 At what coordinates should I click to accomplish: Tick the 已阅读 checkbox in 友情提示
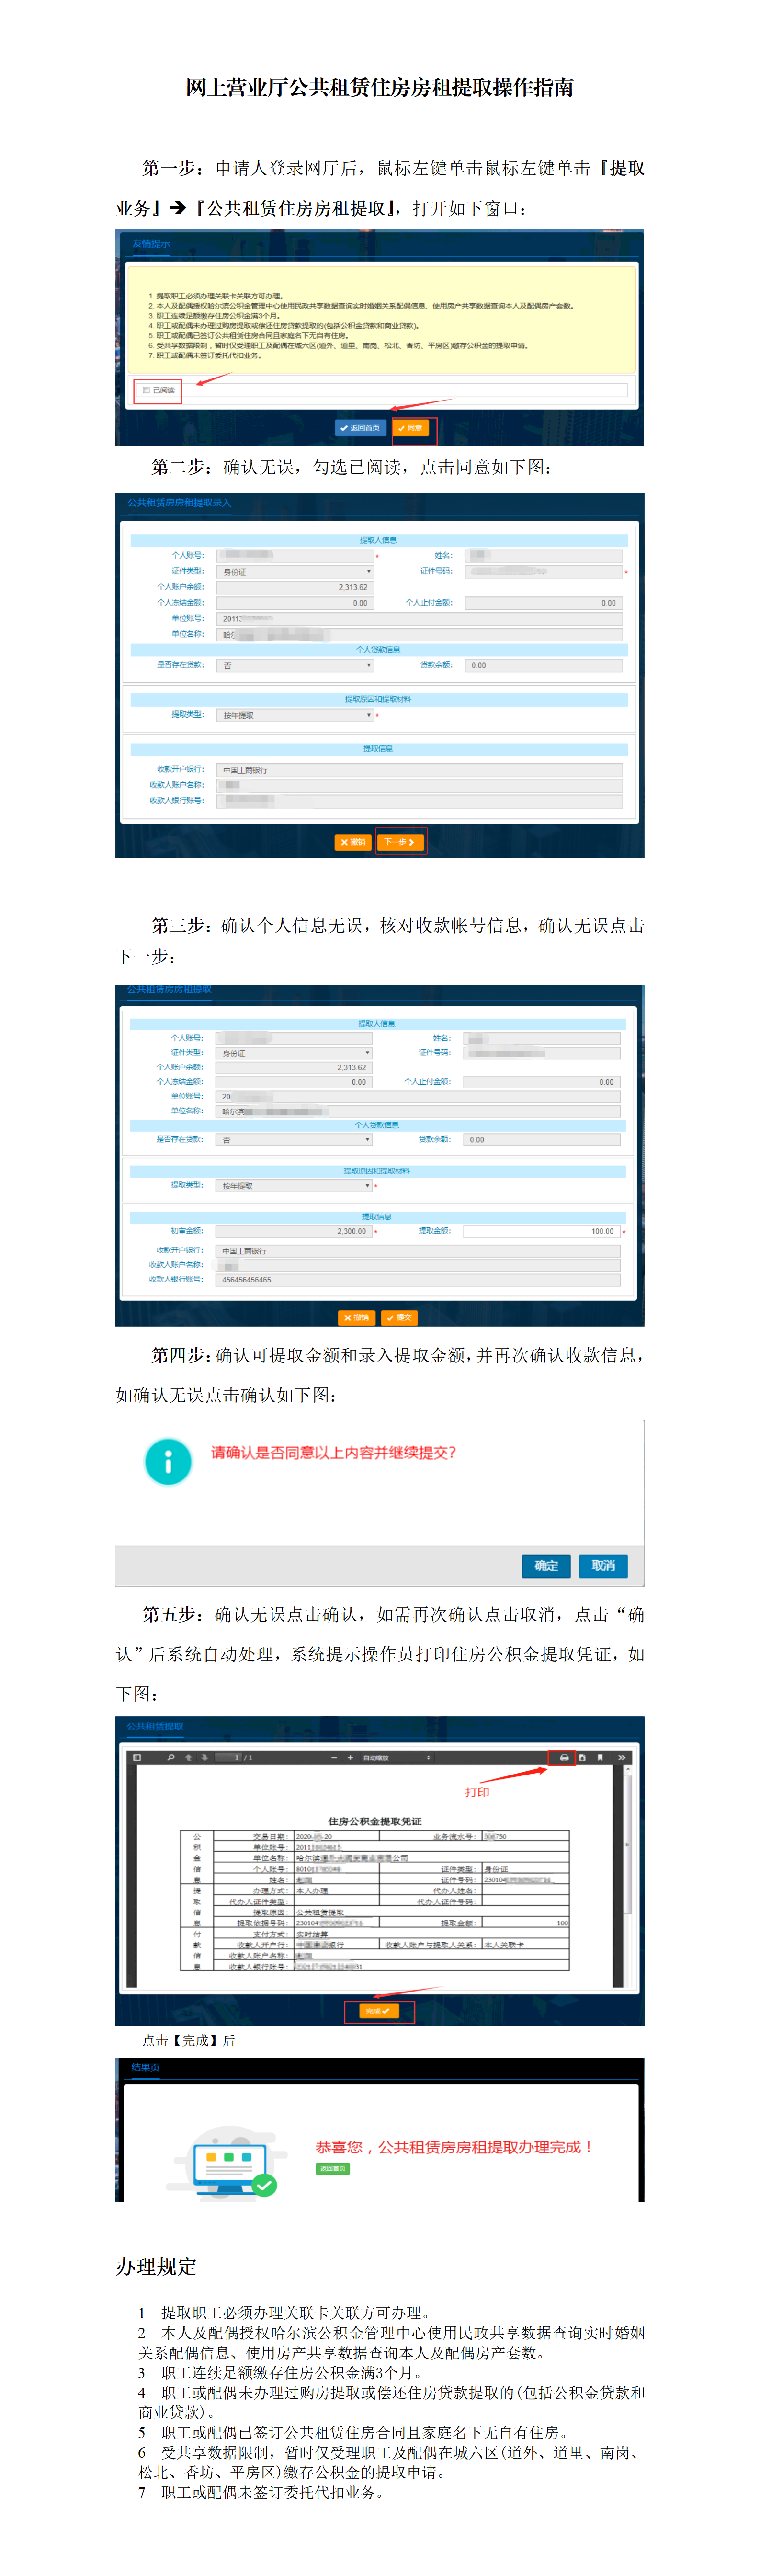point(146,390)
